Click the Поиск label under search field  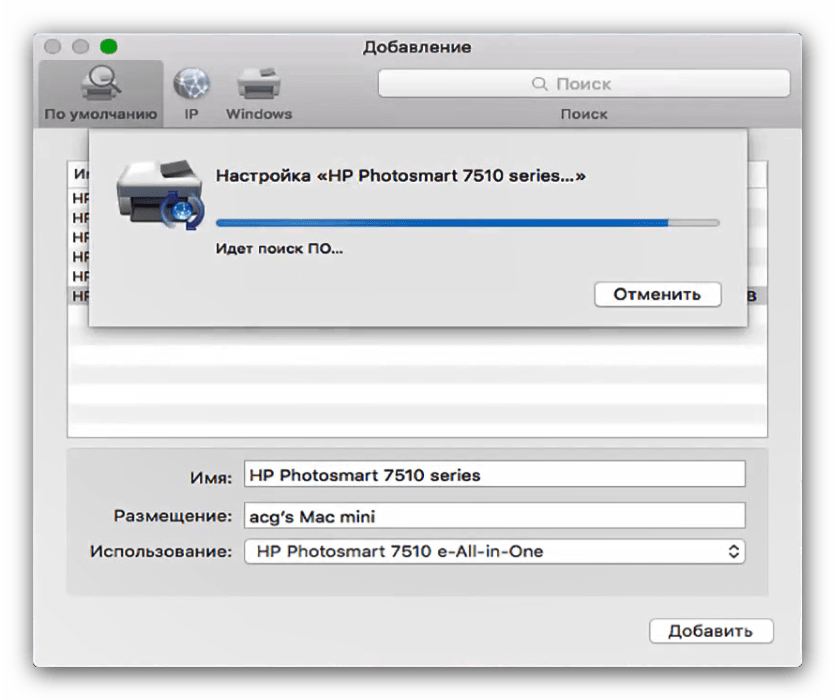coord(584,114)
